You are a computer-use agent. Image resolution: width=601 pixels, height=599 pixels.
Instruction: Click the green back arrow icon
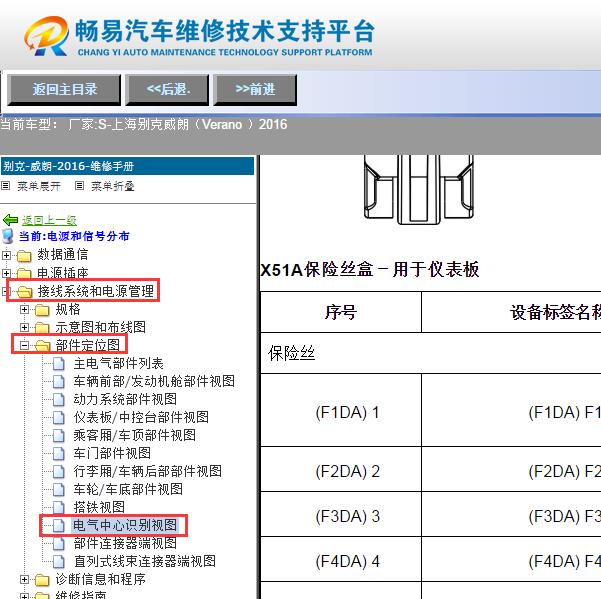10,220
